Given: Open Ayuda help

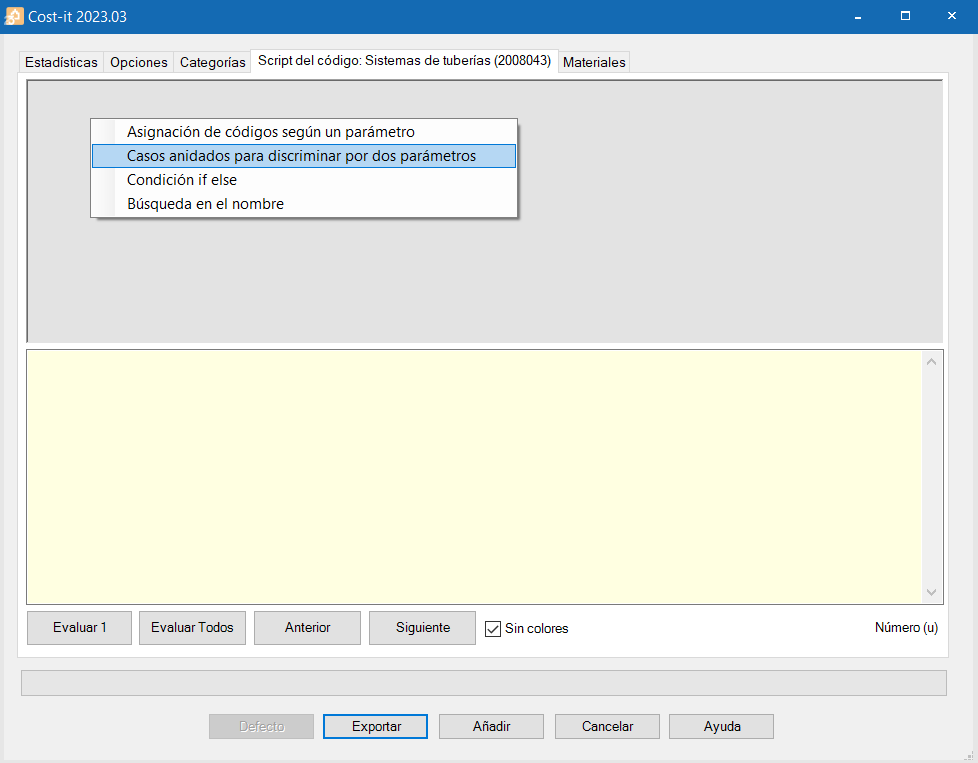Looking at the screenshot, I should [722, 727].
